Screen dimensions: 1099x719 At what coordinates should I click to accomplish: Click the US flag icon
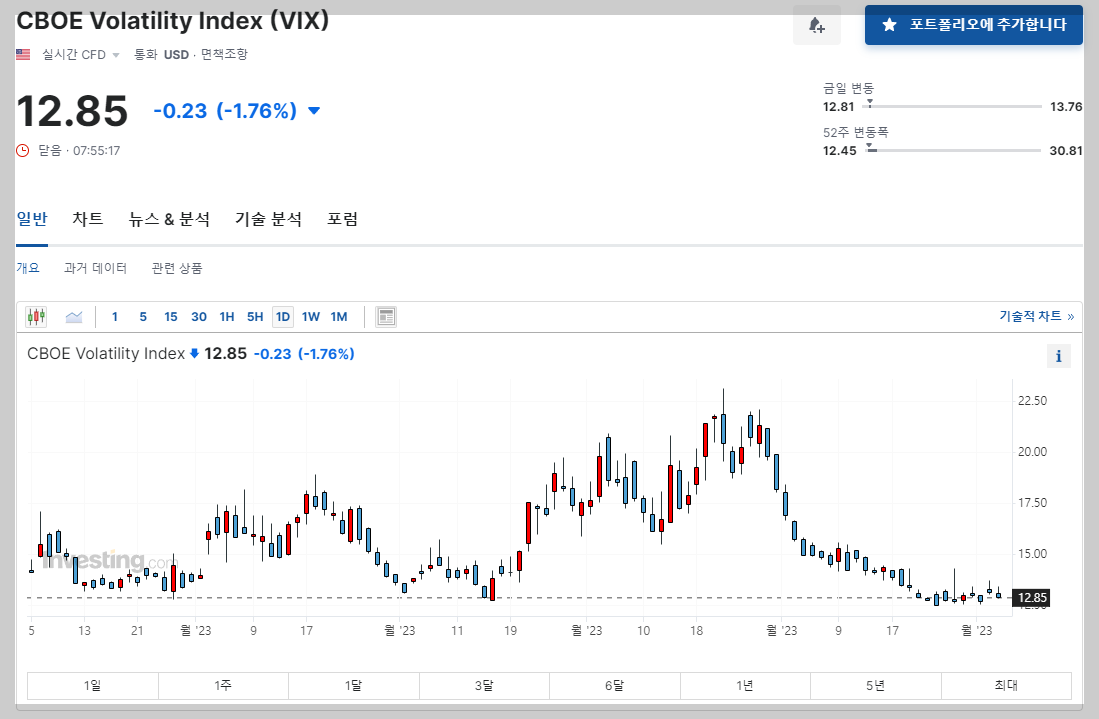pos(23,55)
